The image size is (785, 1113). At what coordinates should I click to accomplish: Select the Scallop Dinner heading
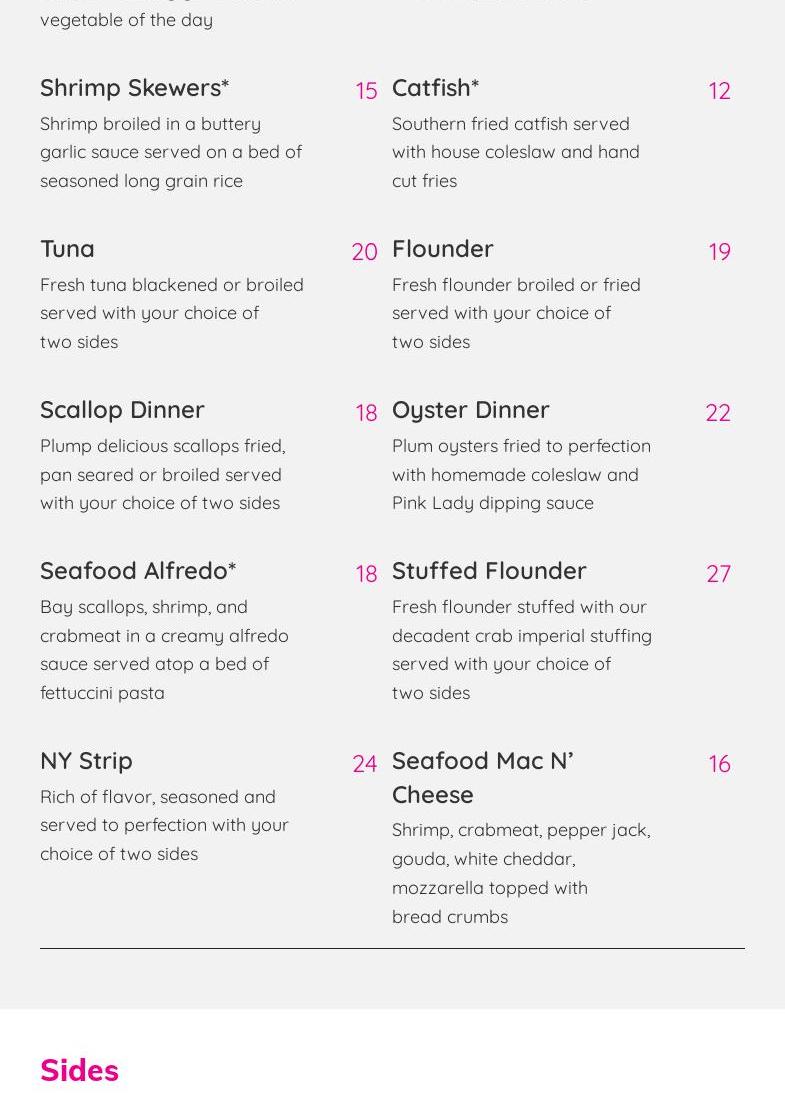(x=122, y=410)
